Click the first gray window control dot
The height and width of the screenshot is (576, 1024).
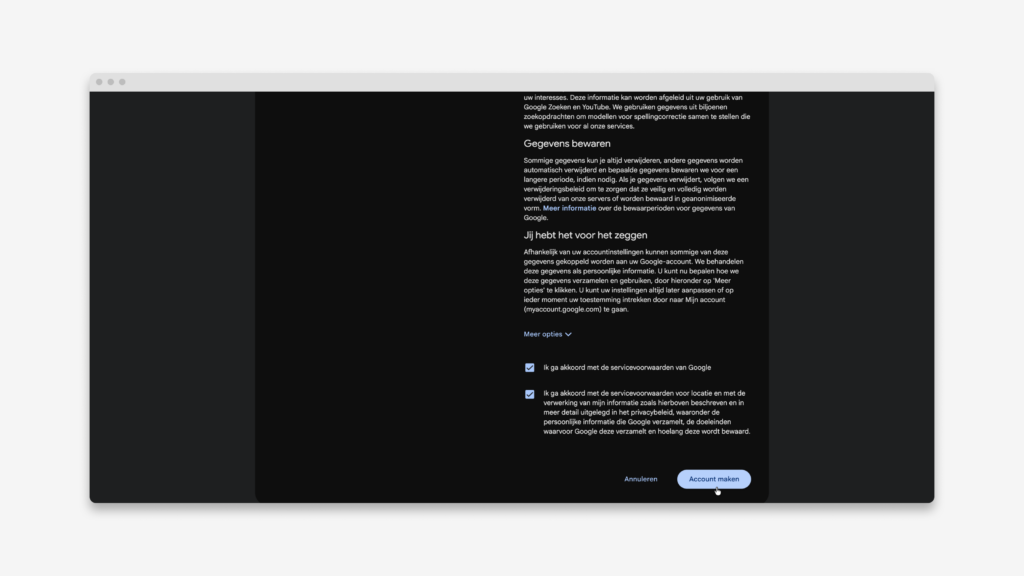99,82
